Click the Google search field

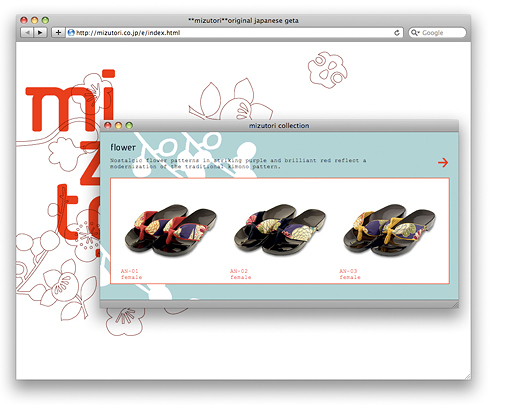tap(437, 33)
